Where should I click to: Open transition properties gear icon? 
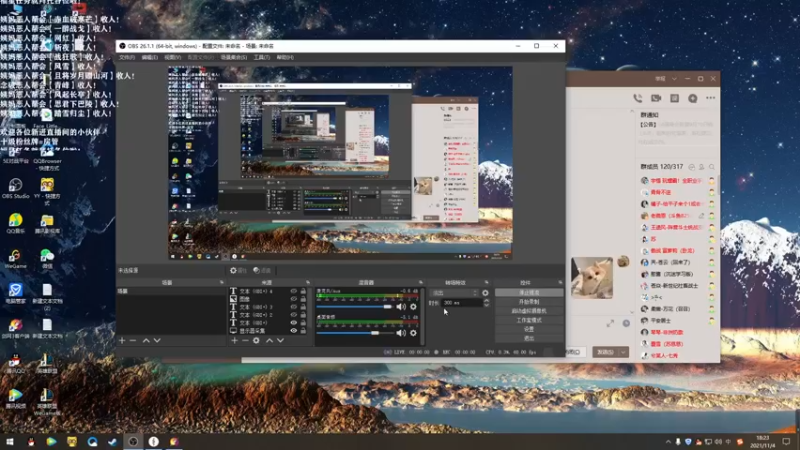tap(485, 293)
